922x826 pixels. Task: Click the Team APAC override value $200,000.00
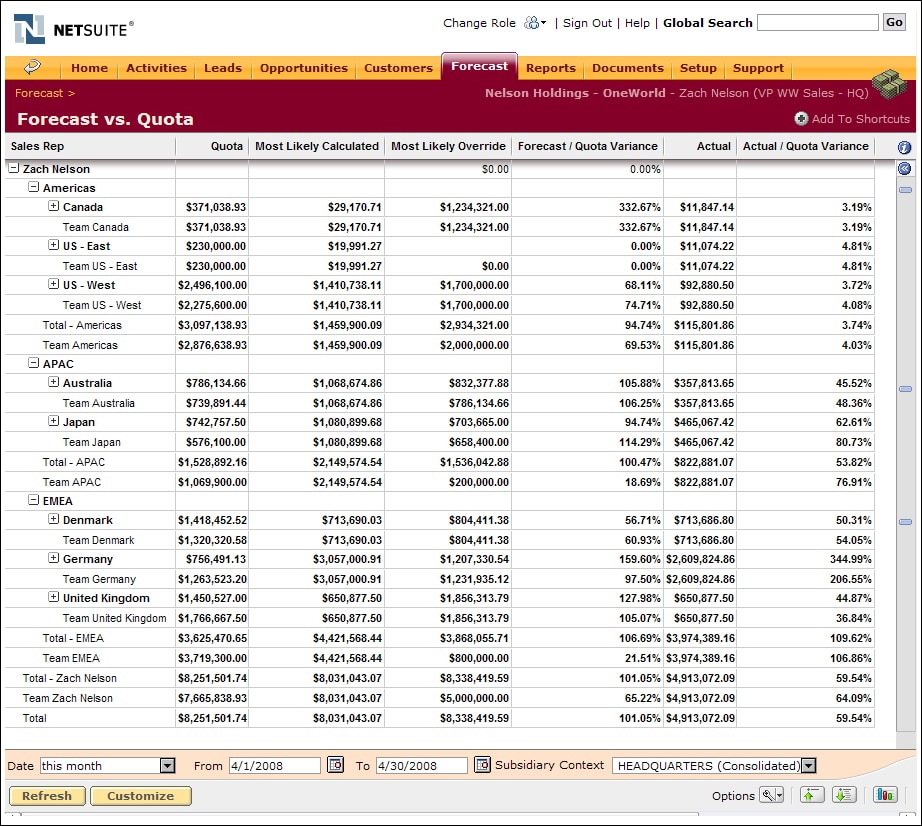479,482
